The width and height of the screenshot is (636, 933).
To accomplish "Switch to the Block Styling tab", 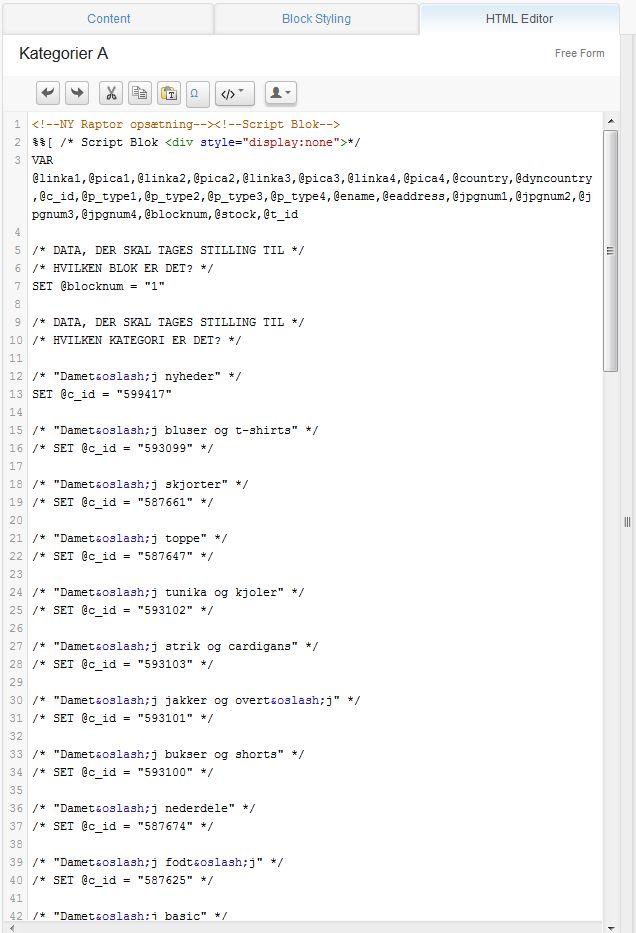I will (x=316, y=18).
